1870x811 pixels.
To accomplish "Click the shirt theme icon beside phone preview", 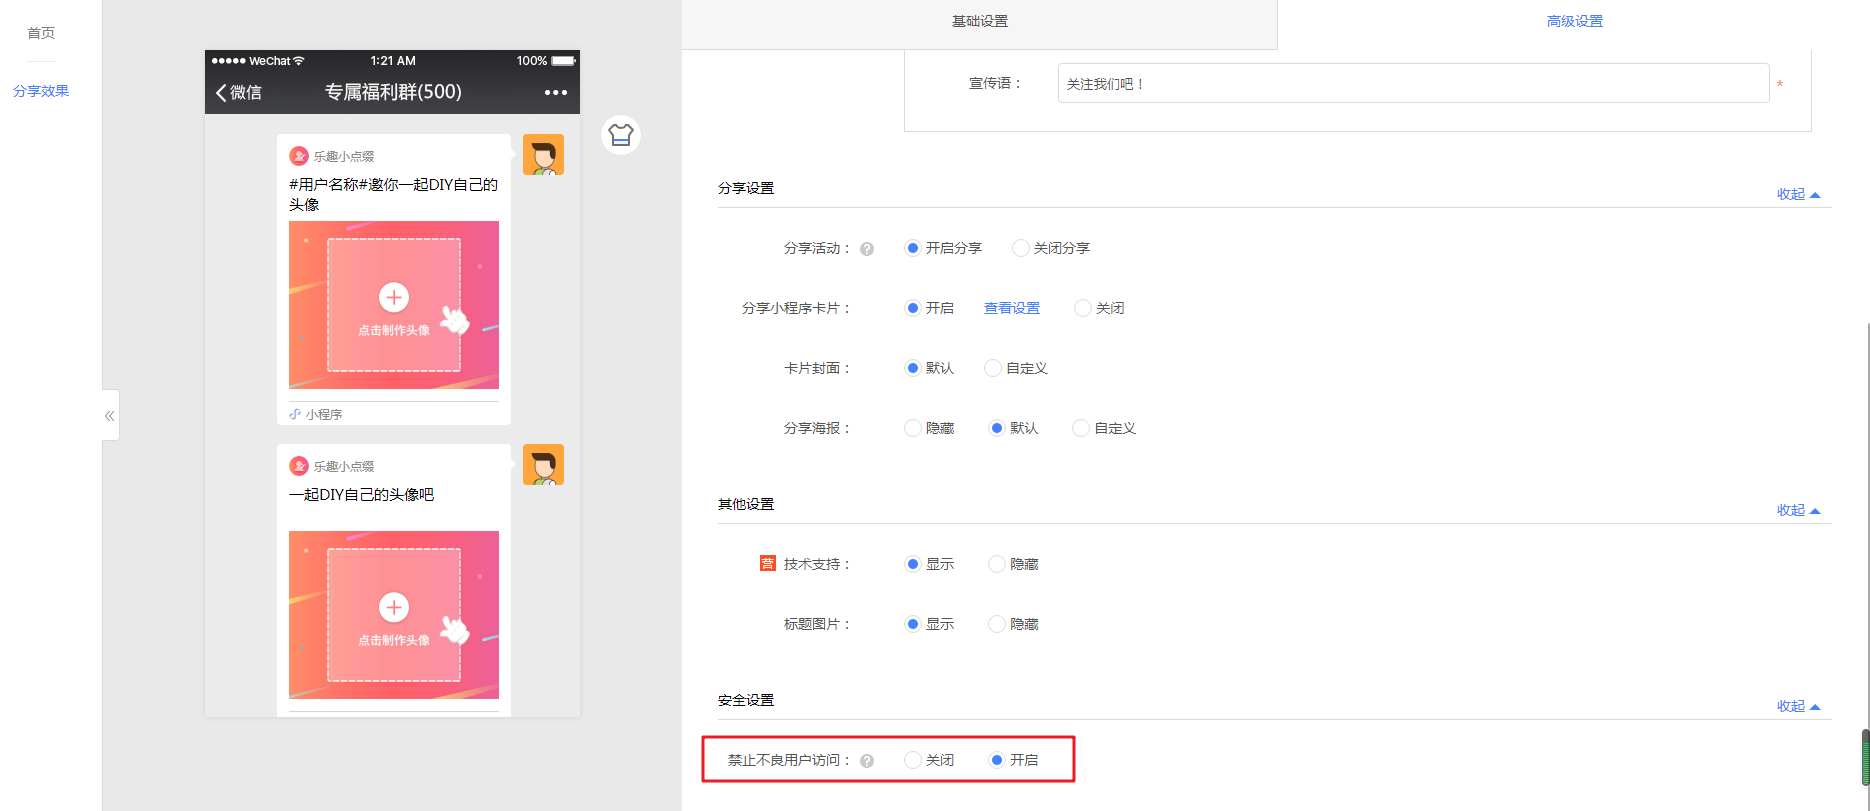I will (621, 135).
